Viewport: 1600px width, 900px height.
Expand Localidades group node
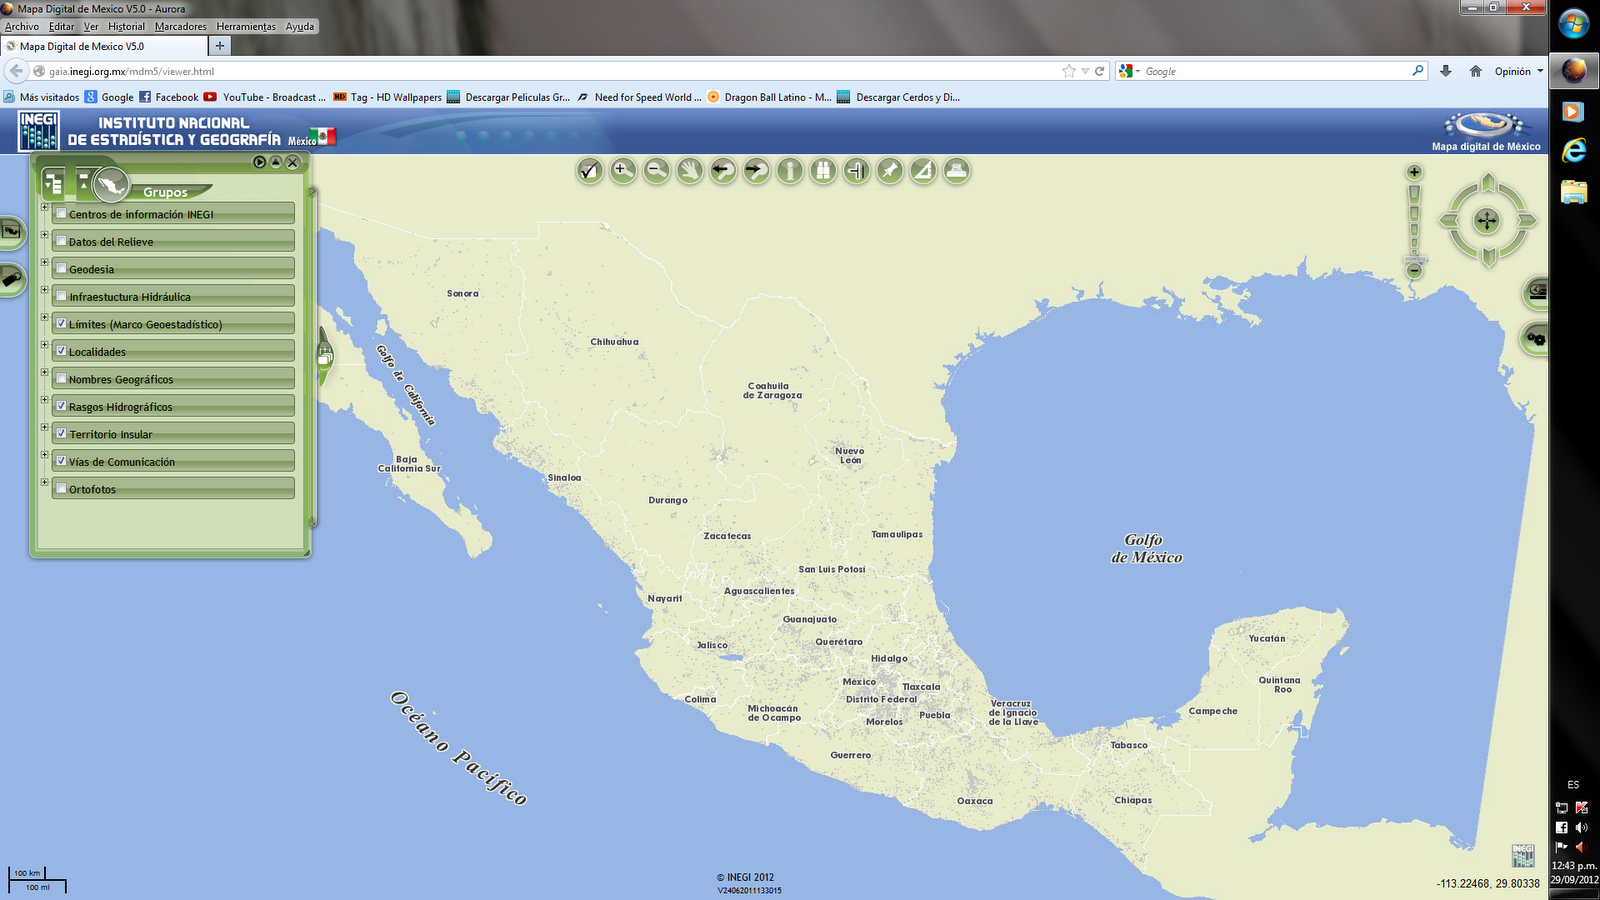44,345
